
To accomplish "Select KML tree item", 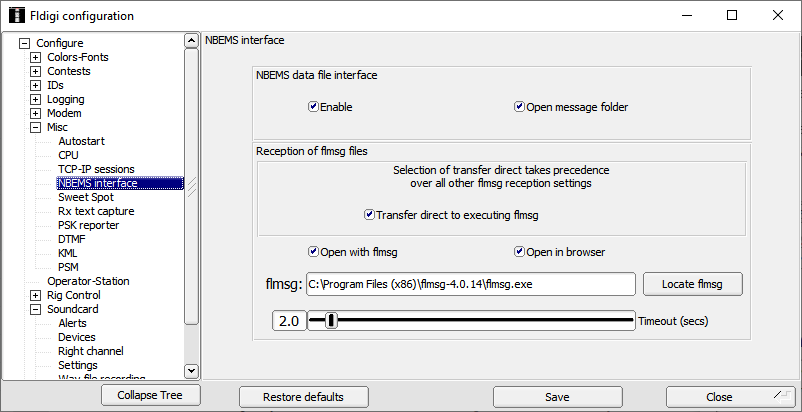I will pyautogui.click(x=68, y=253).
